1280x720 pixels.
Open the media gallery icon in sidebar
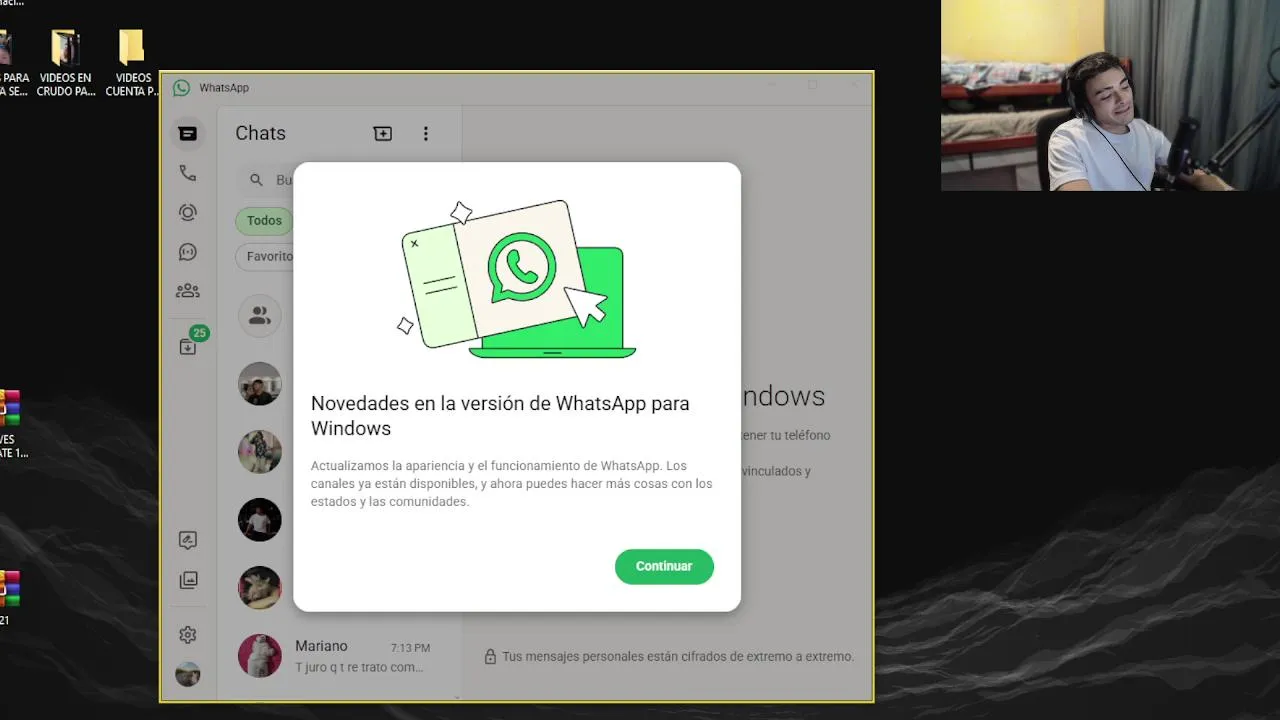(187, 580)
